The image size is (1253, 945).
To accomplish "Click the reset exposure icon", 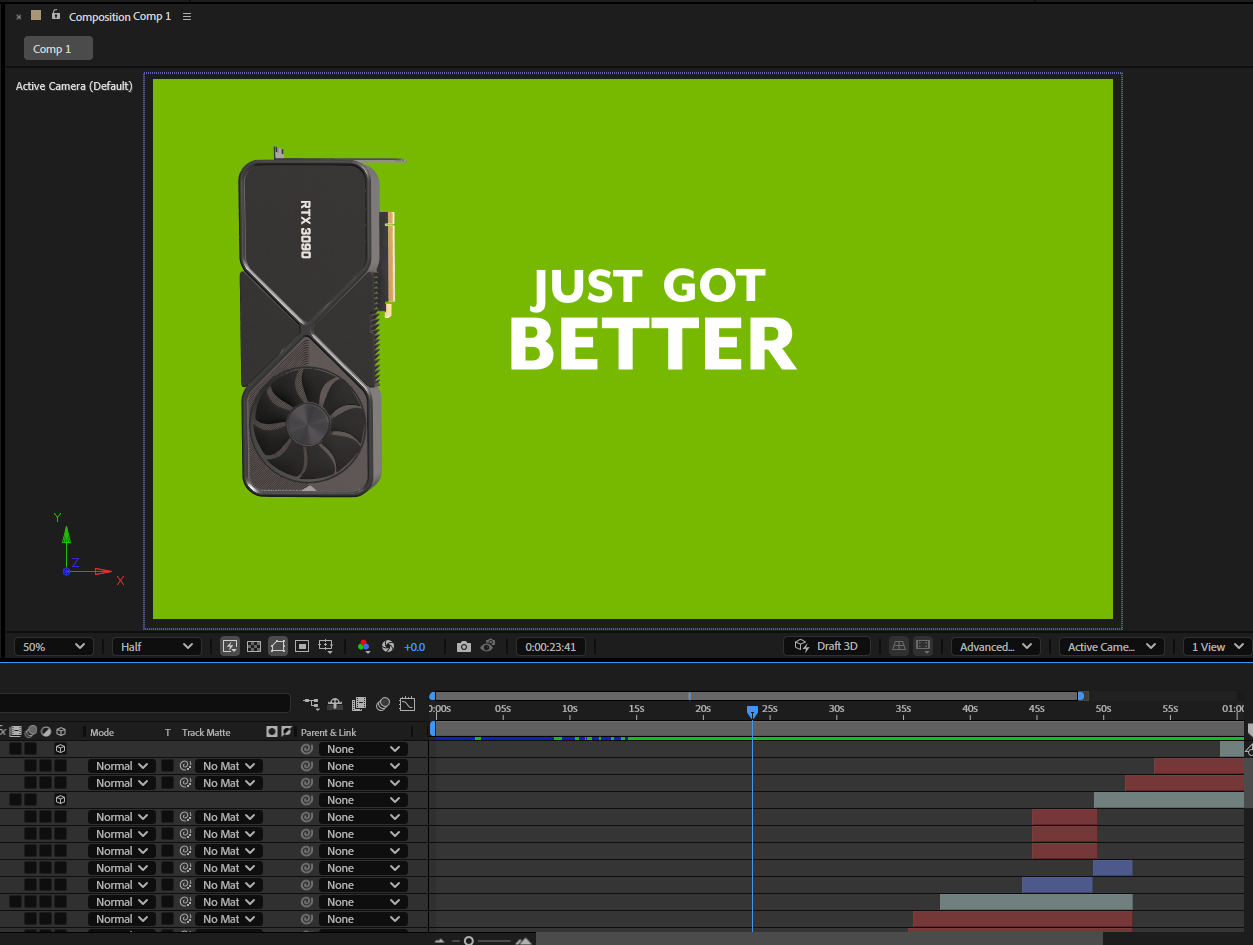I will pos(388,647).
